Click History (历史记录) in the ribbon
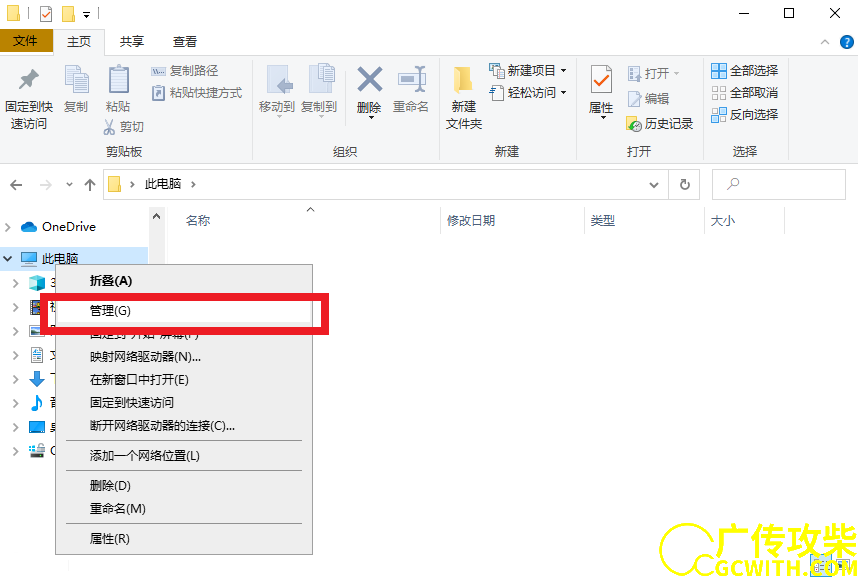 (660, 124)
